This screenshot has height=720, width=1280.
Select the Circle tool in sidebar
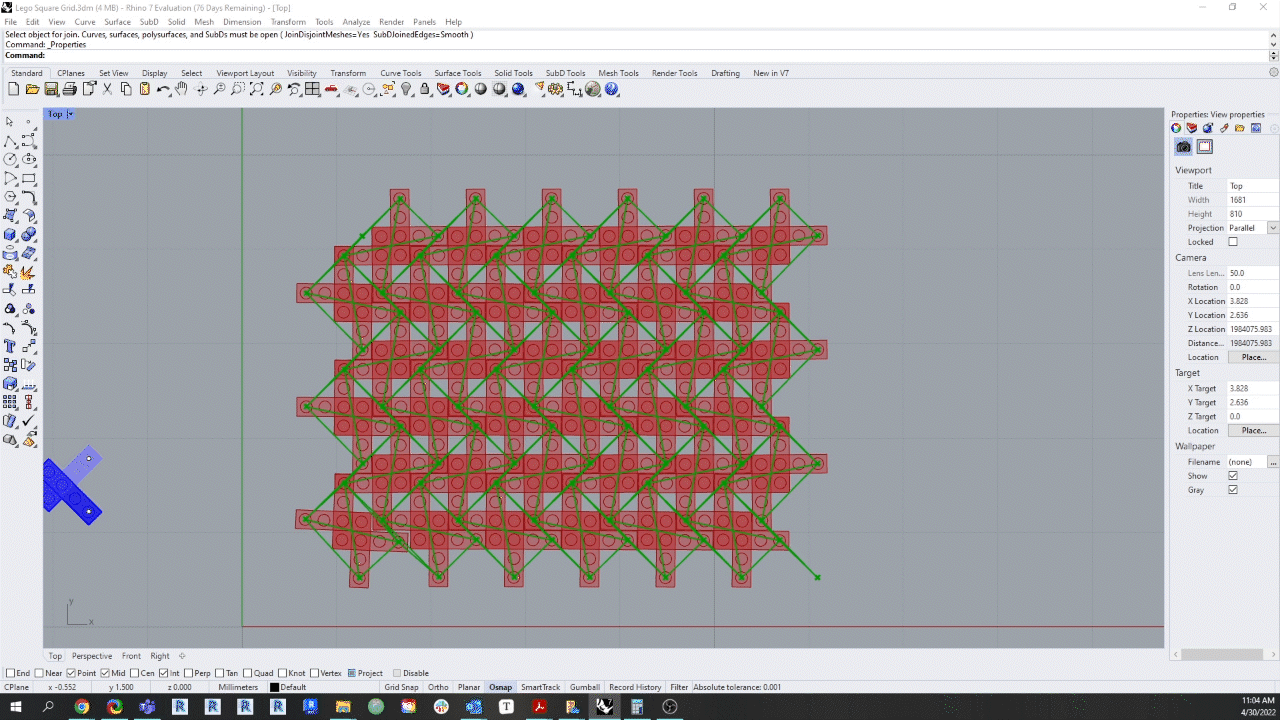(10, 159)
